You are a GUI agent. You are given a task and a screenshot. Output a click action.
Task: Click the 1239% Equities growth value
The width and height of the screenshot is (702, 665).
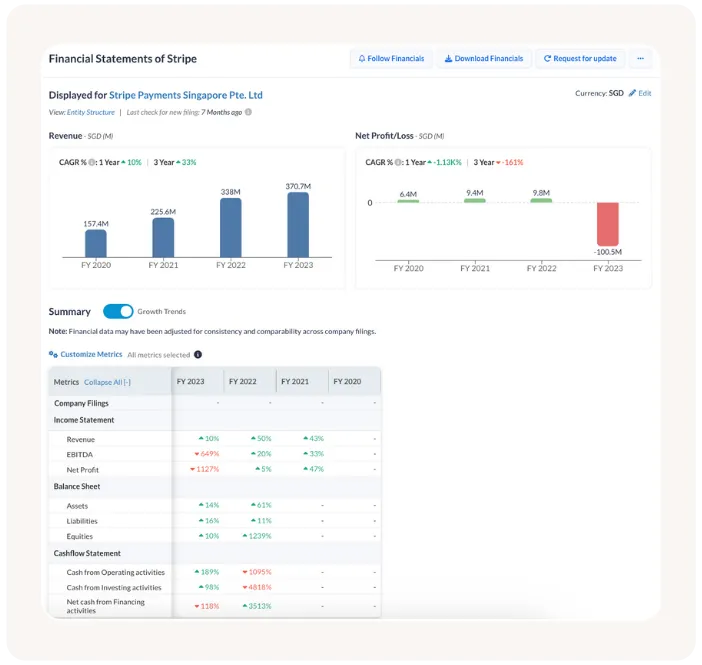[257, 536]
